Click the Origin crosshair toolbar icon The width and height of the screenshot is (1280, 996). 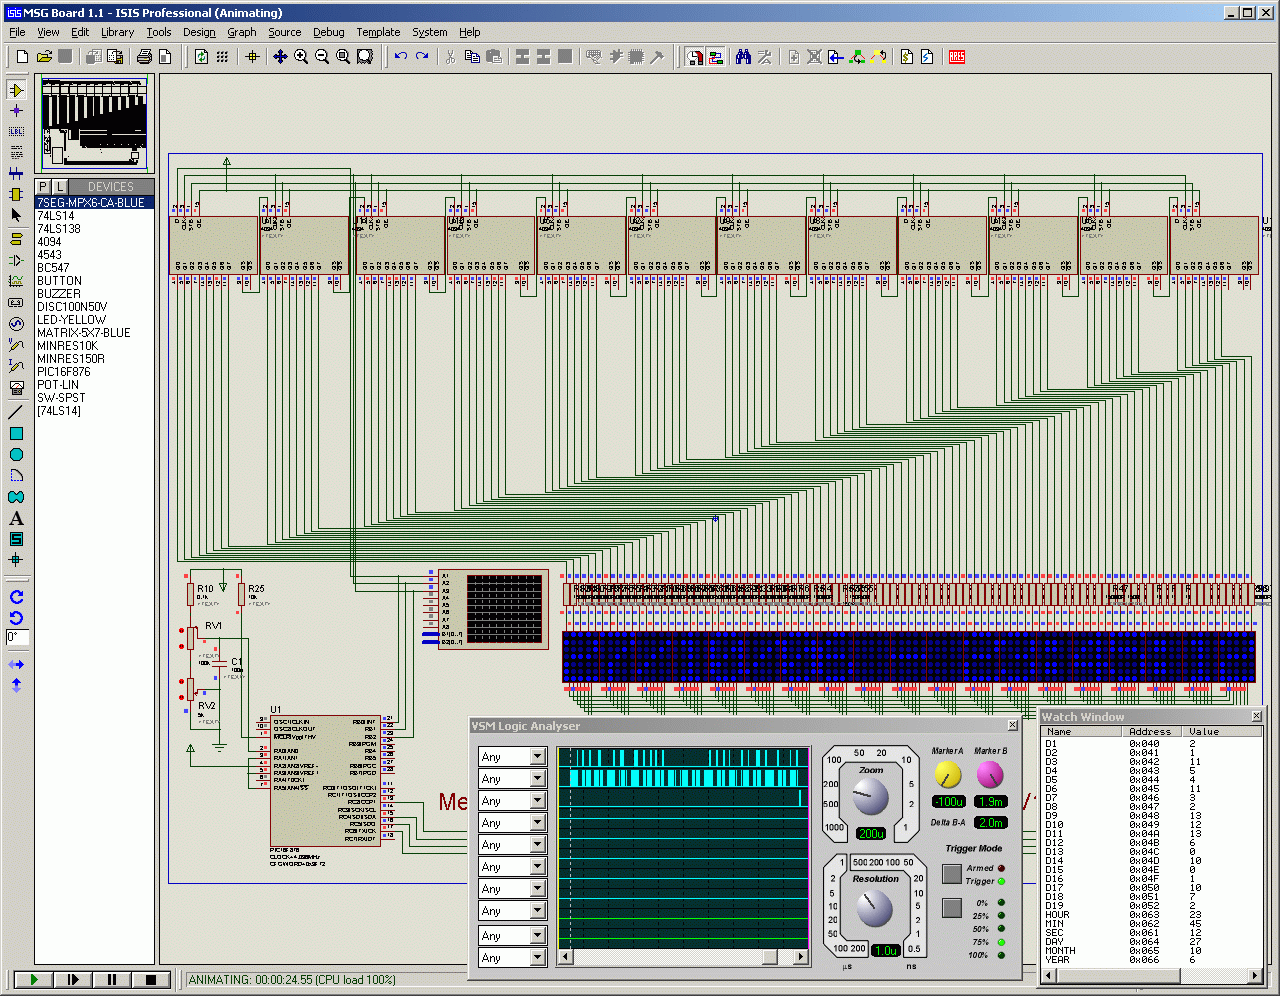click(x=252, y=57)
